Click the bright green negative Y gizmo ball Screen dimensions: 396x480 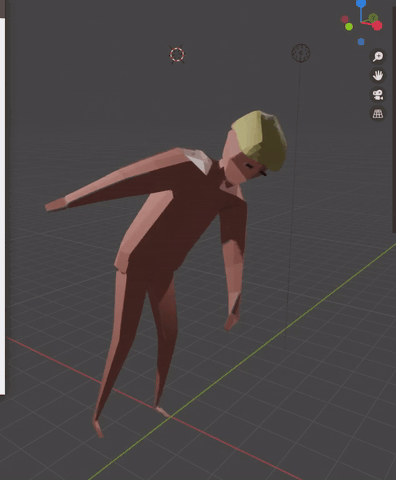[x=349, y=27]
